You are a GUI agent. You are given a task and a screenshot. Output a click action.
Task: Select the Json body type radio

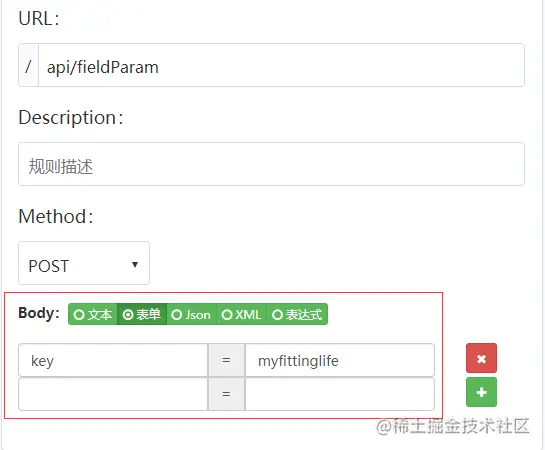[x=192, y=314]
